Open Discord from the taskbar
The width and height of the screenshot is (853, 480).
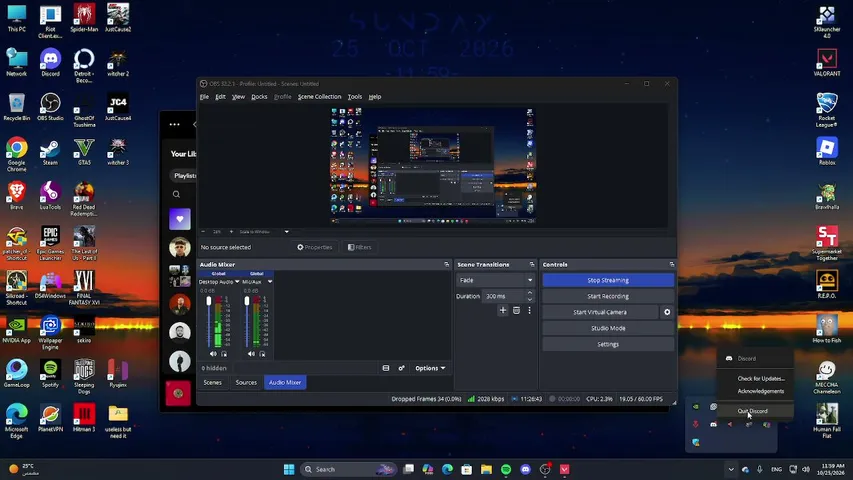pos(526,469)
